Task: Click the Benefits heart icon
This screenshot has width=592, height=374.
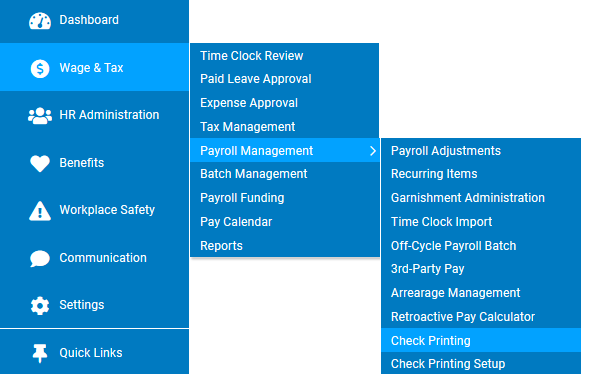Action: pos(40,163)
